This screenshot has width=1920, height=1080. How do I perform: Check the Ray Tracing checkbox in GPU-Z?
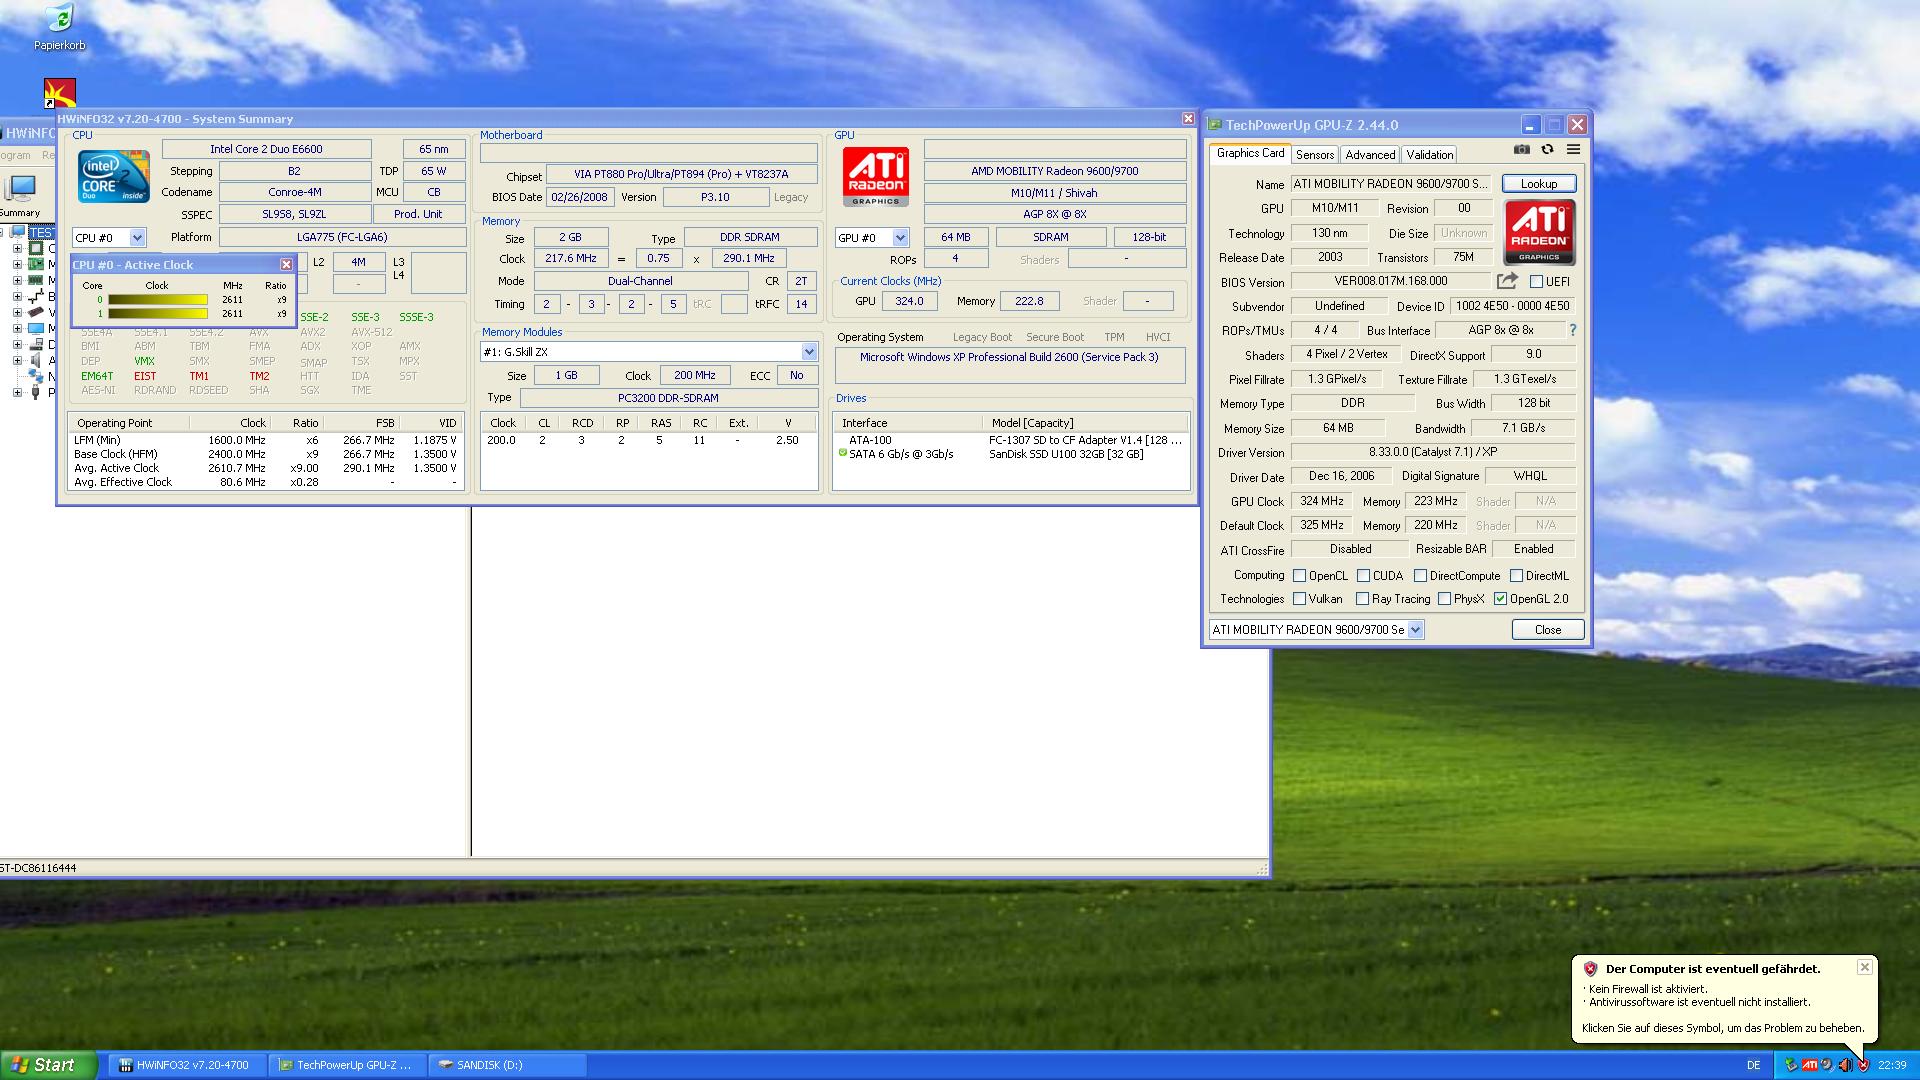tap(1362, 598)
